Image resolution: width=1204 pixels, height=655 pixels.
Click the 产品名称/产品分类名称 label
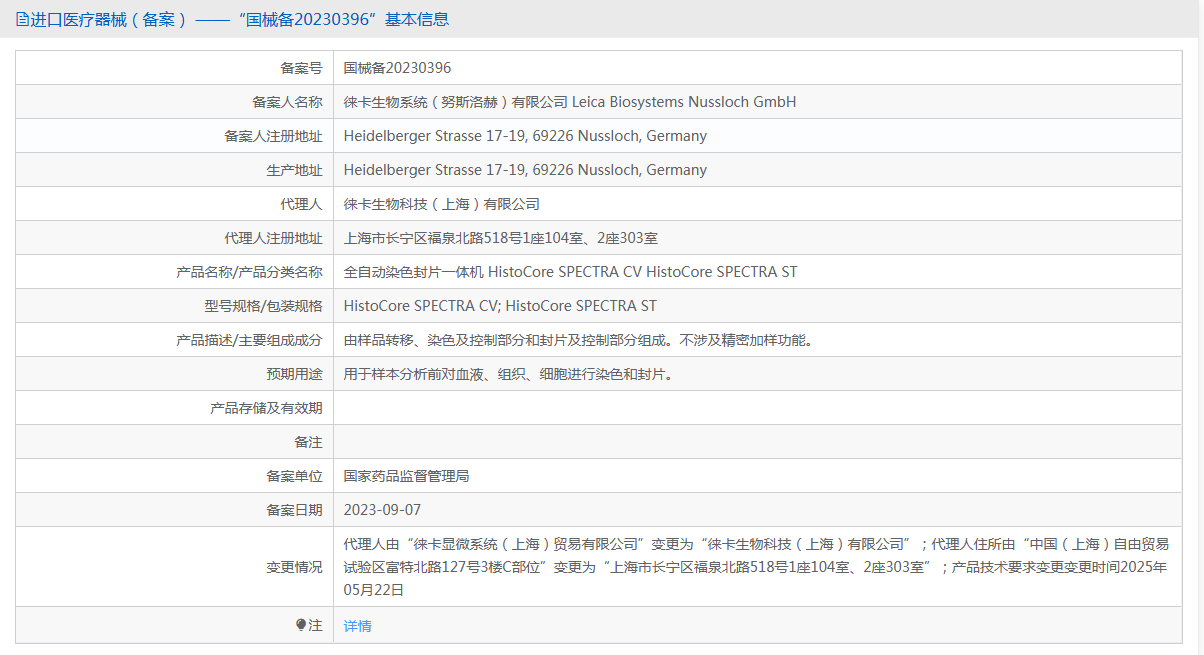click(249, 272)
